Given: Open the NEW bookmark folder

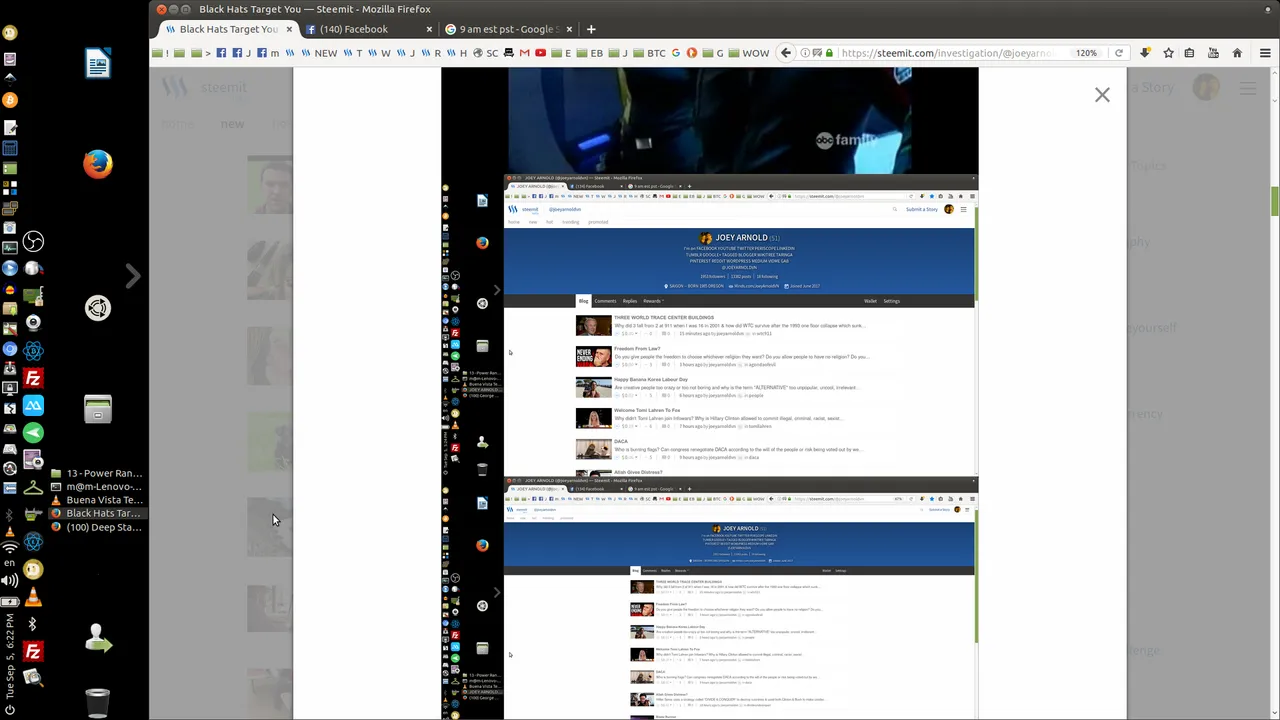Looking at the screenshot, I should [319, 53].
